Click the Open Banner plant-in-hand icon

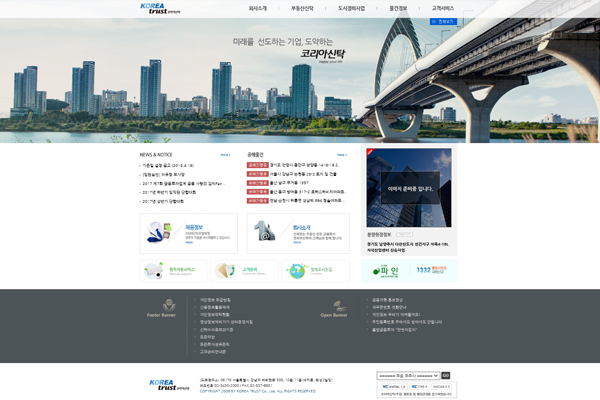tap(339, 306)
